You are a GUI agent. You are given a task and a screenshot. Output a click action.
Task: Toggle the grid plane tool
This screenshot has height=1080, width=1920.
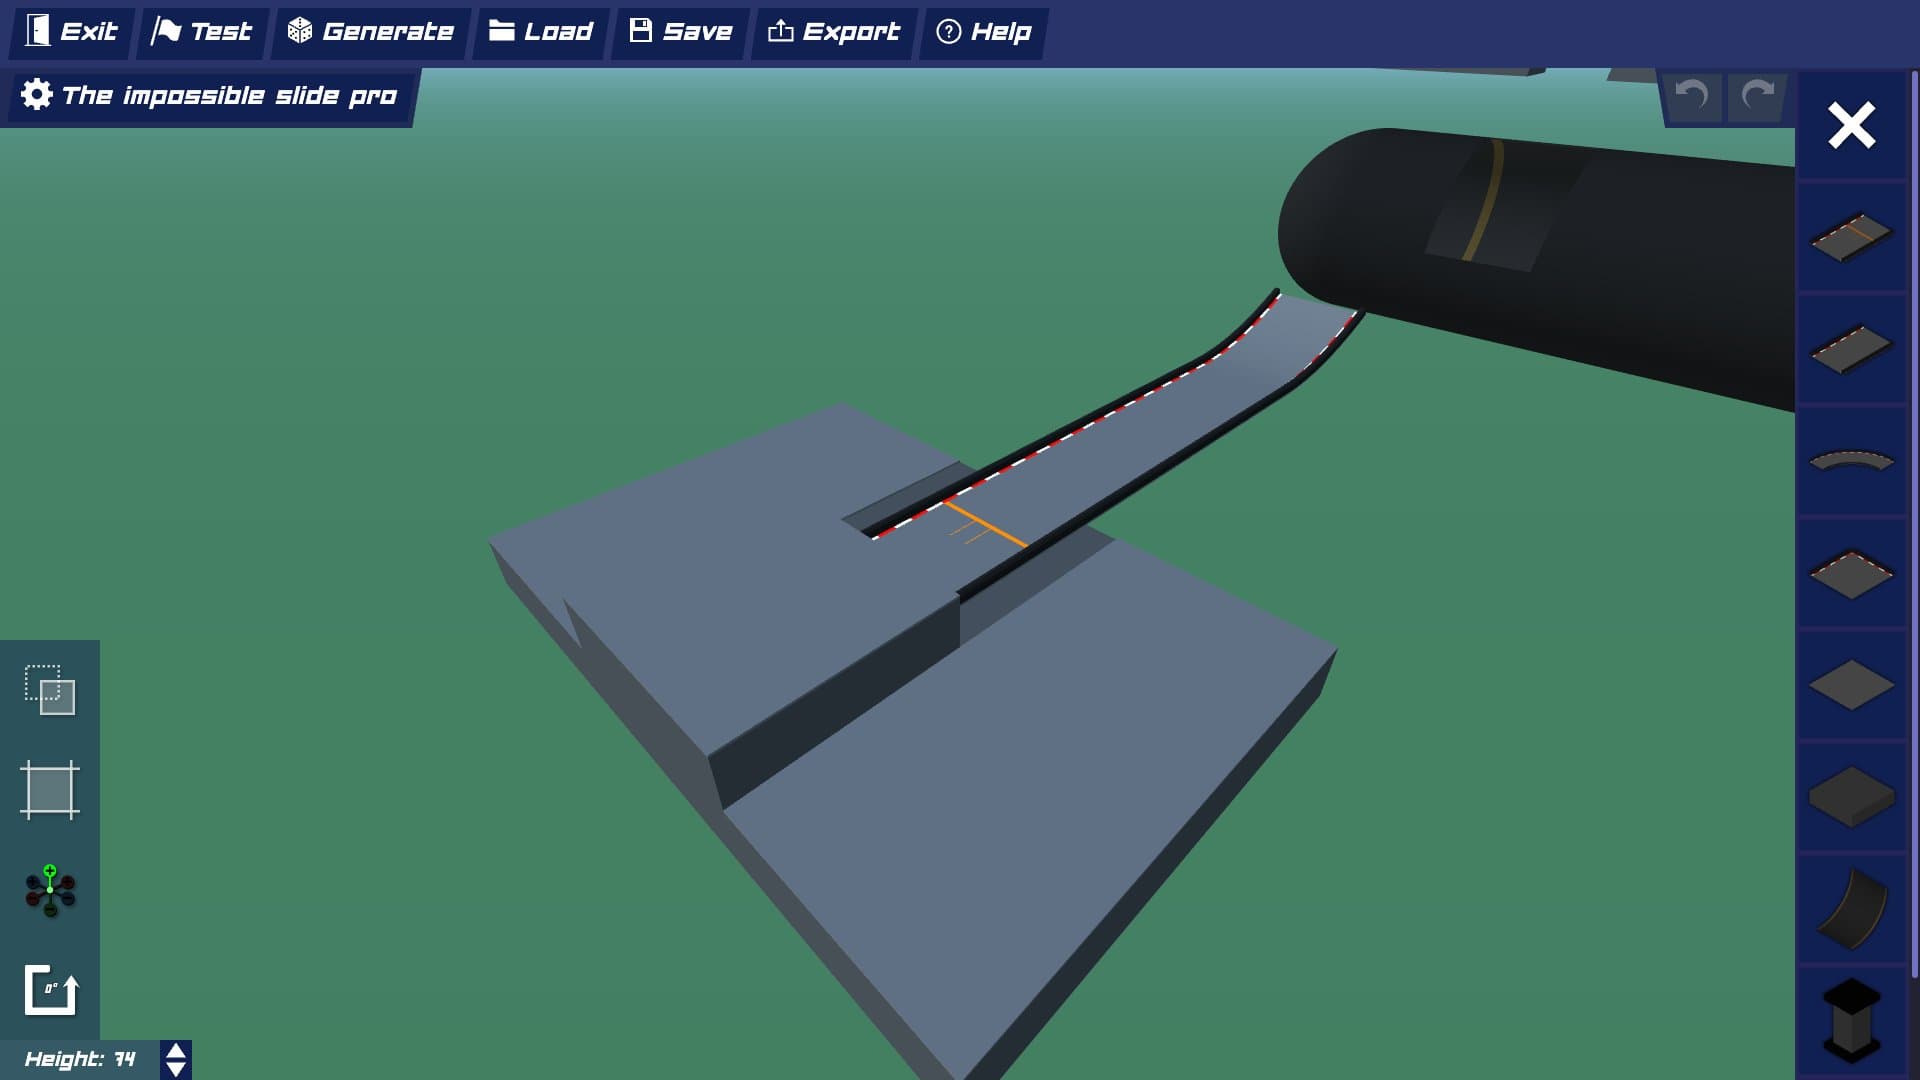pos(50,790)
